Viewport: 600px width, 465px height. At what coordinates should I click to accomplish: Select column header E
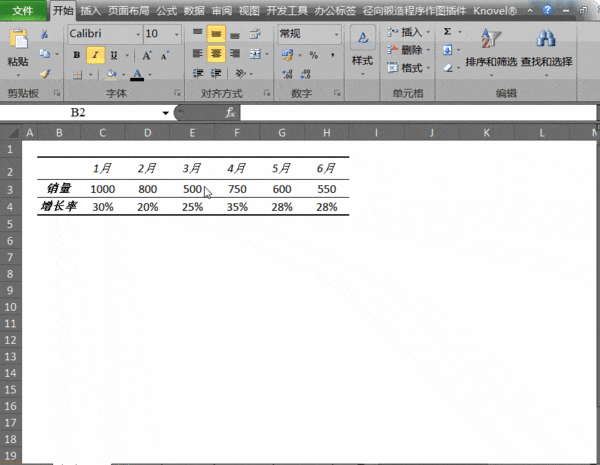(x=192, y=133)
